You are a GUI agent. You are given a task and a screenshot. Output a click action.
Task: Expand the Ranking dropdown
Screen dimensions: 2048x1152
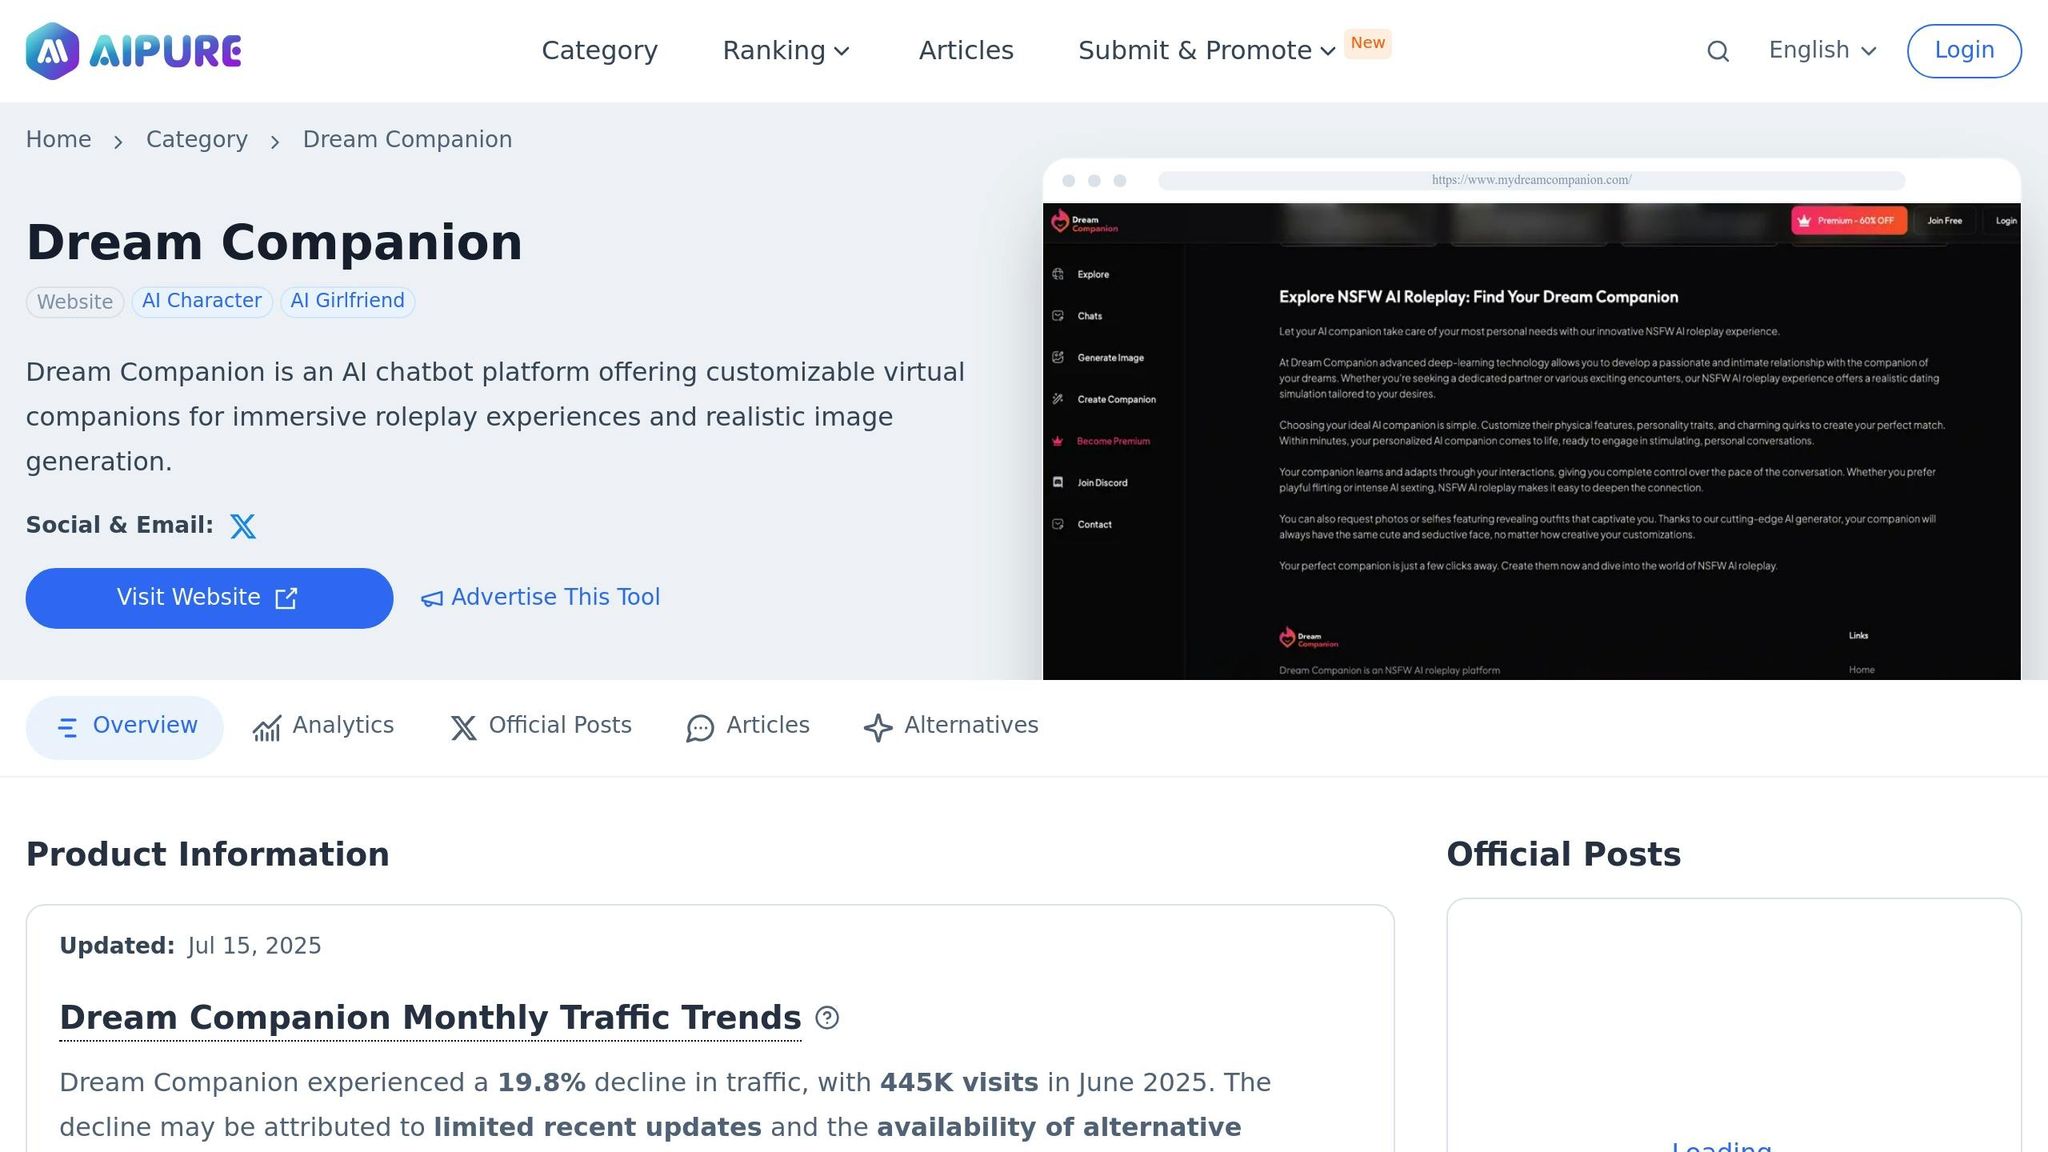point(786,51)
